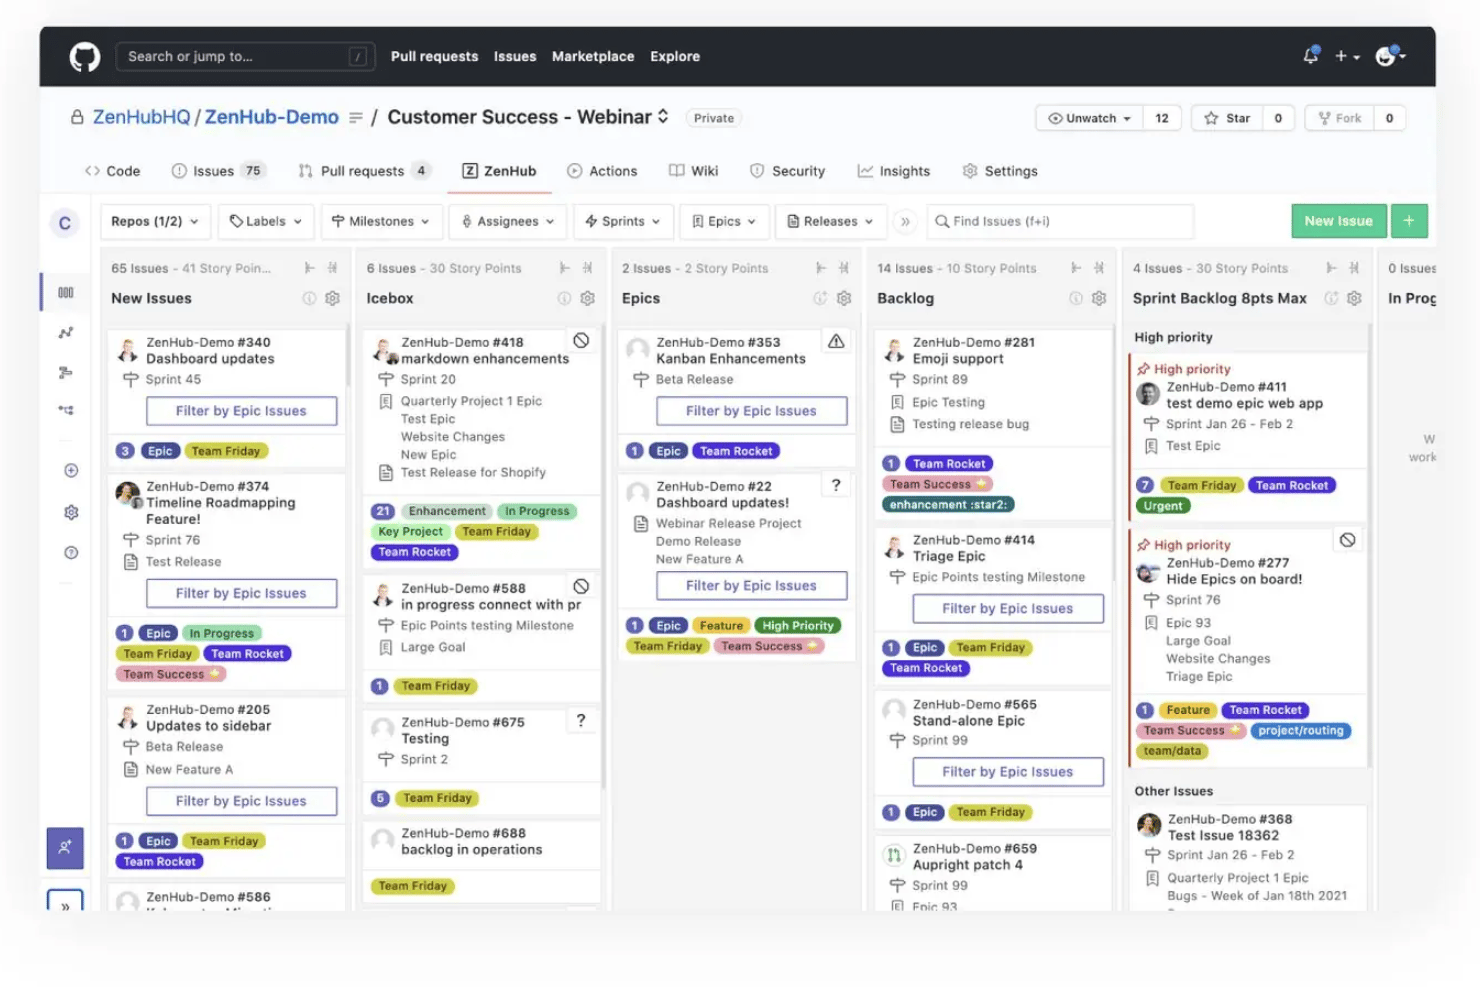Focus the Find Issues search field
The height and width of the screenshot is (987, 1480).
pyautogui.click(x=1060, y=221)
